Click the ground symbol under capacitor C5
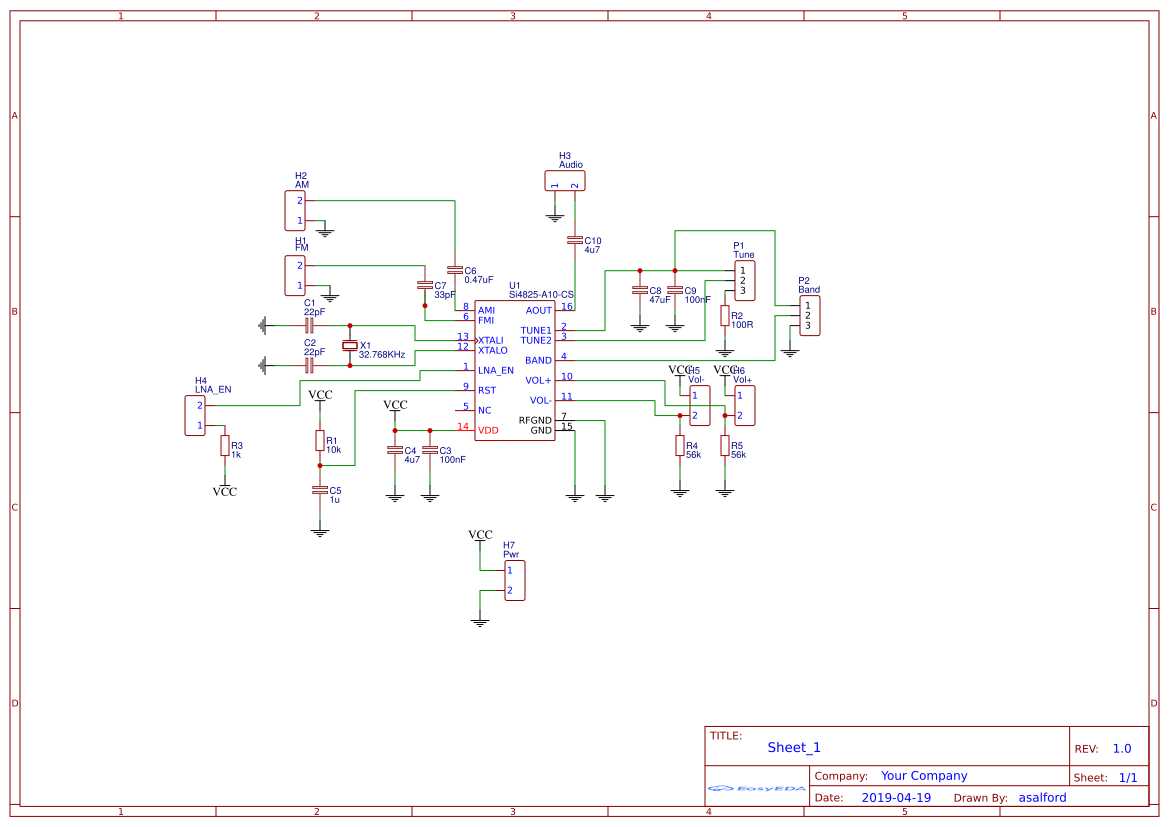The height and width of the screenshot is (827, 1169). 320,532
